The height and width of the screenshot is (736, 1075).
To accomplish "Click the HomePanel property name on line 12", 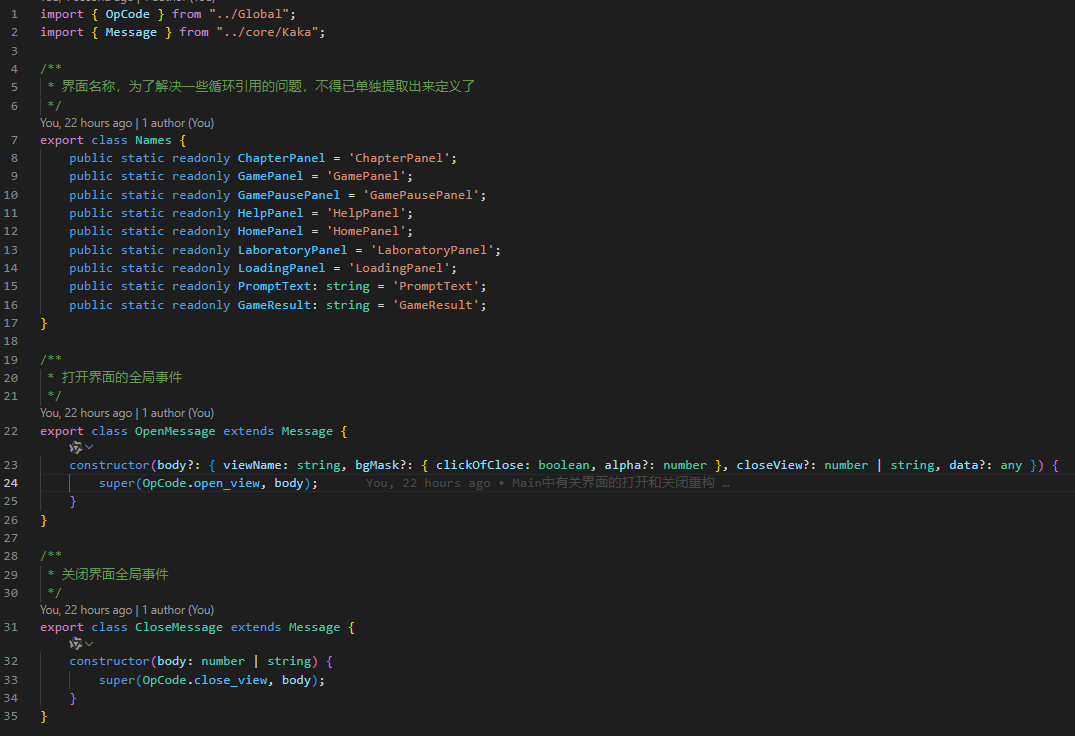I will click(x=270, y=231).
